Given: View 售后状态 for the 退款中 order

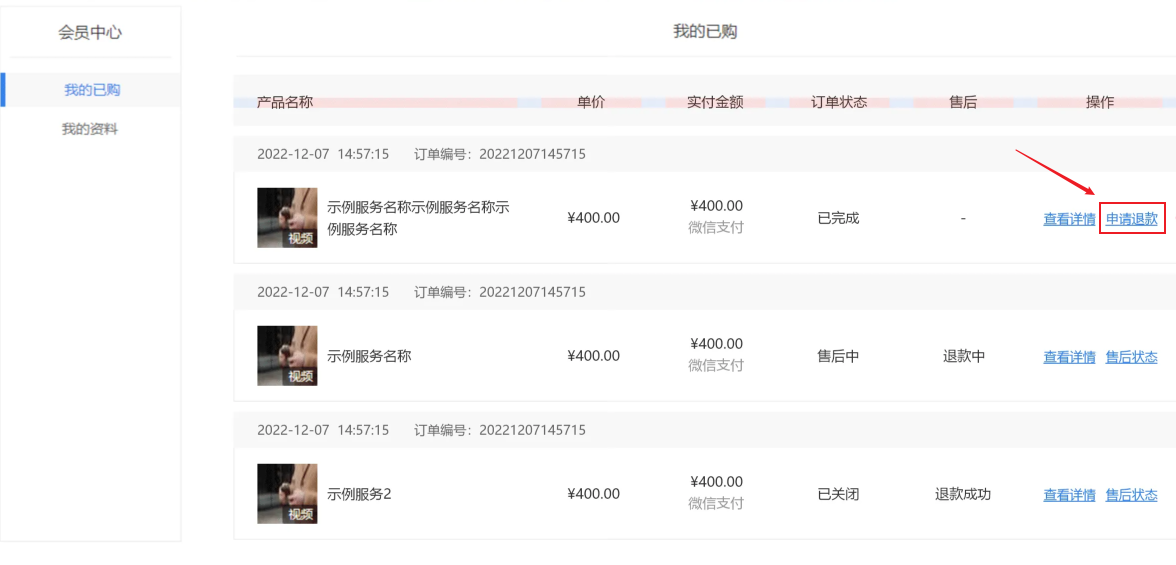Looking at the screenshot, I should click(1132, 357).
